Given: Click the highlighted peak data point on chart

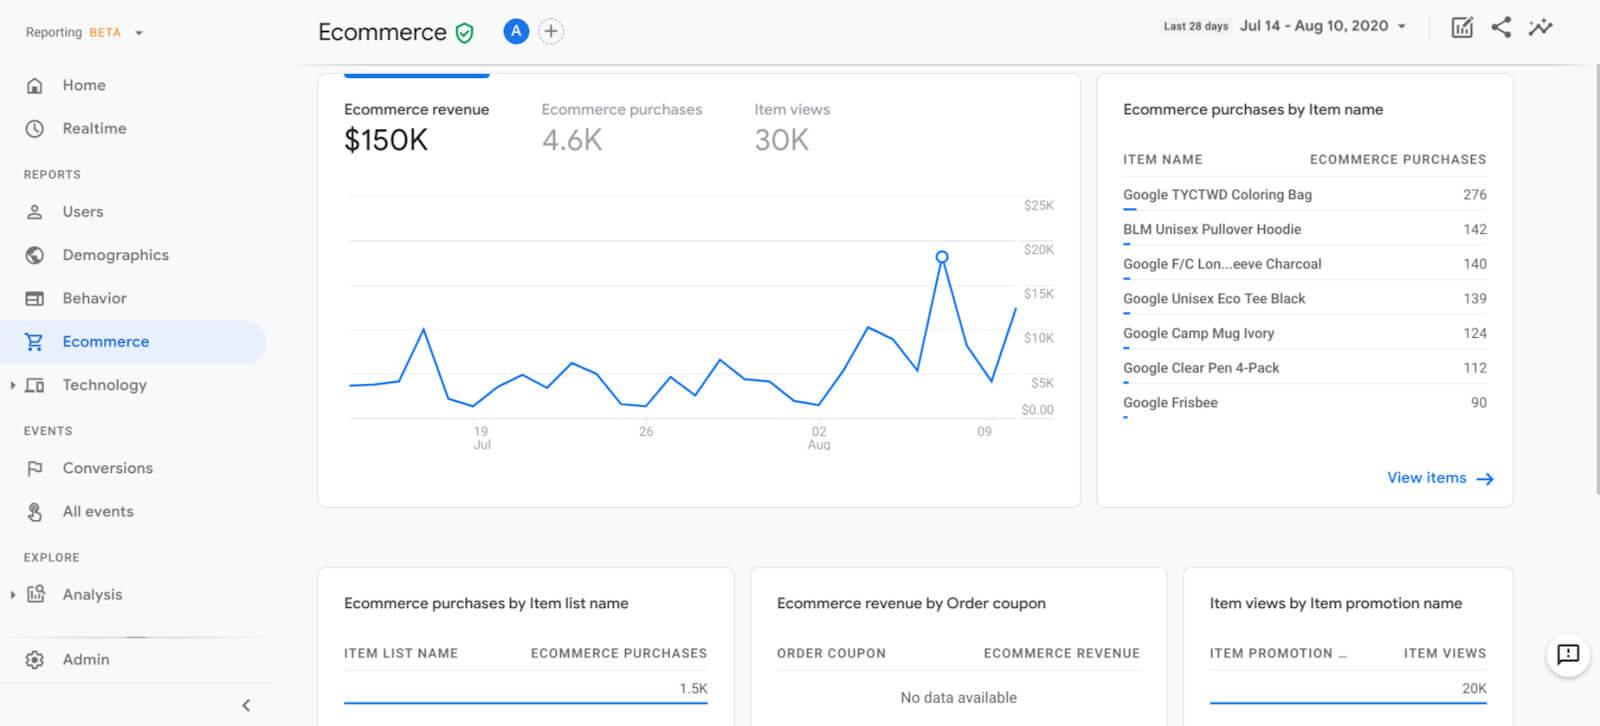Looking at the screenshot, I should 942,257.
